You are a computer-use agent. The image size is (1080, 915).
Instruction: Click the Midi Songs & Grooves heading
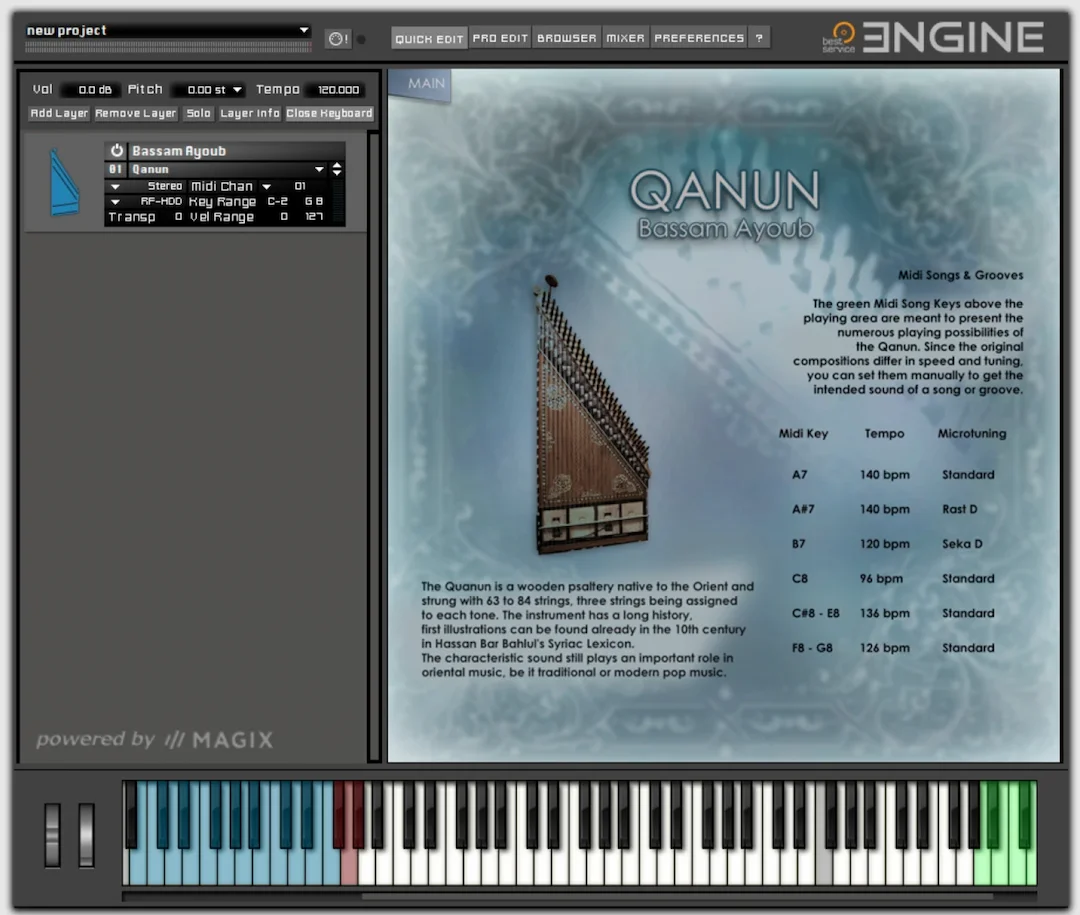[960, 275]
